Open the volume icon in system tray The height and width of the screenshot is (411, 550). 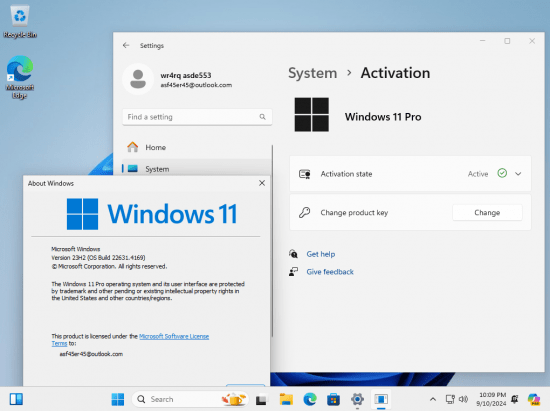tap(463, 399)
